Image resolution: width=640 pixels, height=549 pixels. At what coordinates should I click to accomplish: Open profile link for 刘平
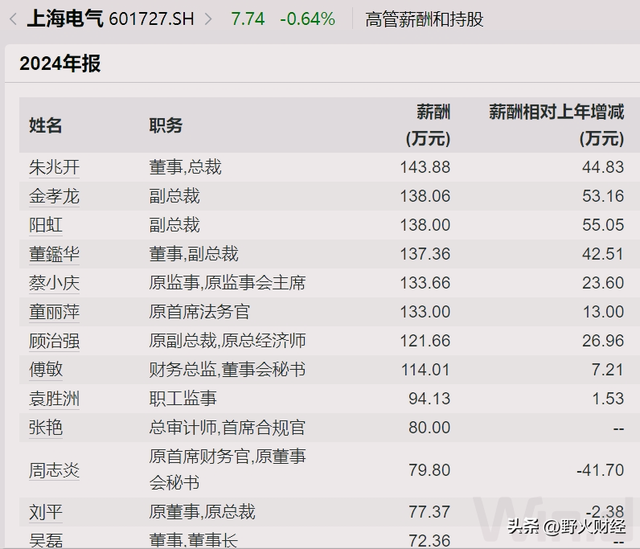click(45, 512)
